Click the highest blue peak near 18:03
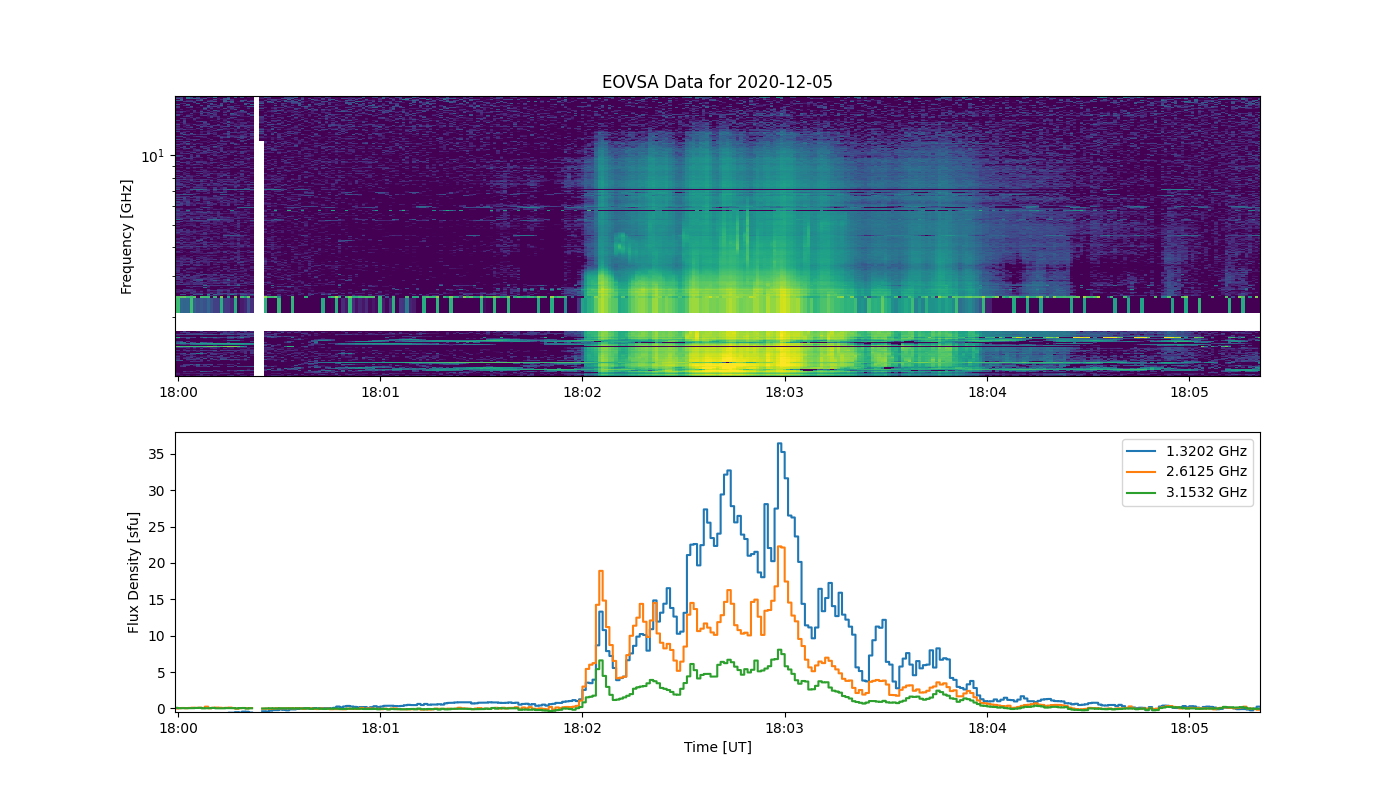The height and width of the screenshot is (800, 1400). click(x=779, y=444)
